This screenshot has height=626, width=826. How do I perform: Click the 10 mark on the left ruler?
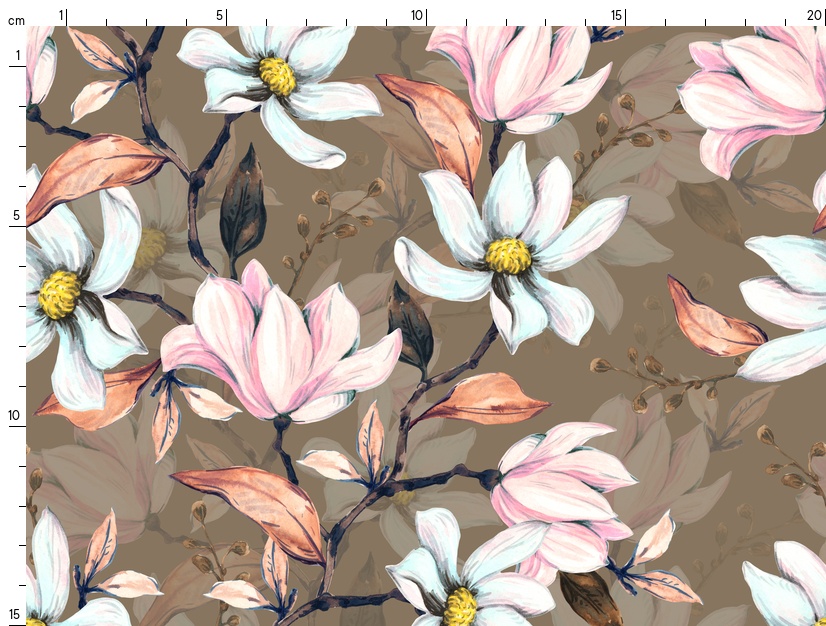point(15,415)
